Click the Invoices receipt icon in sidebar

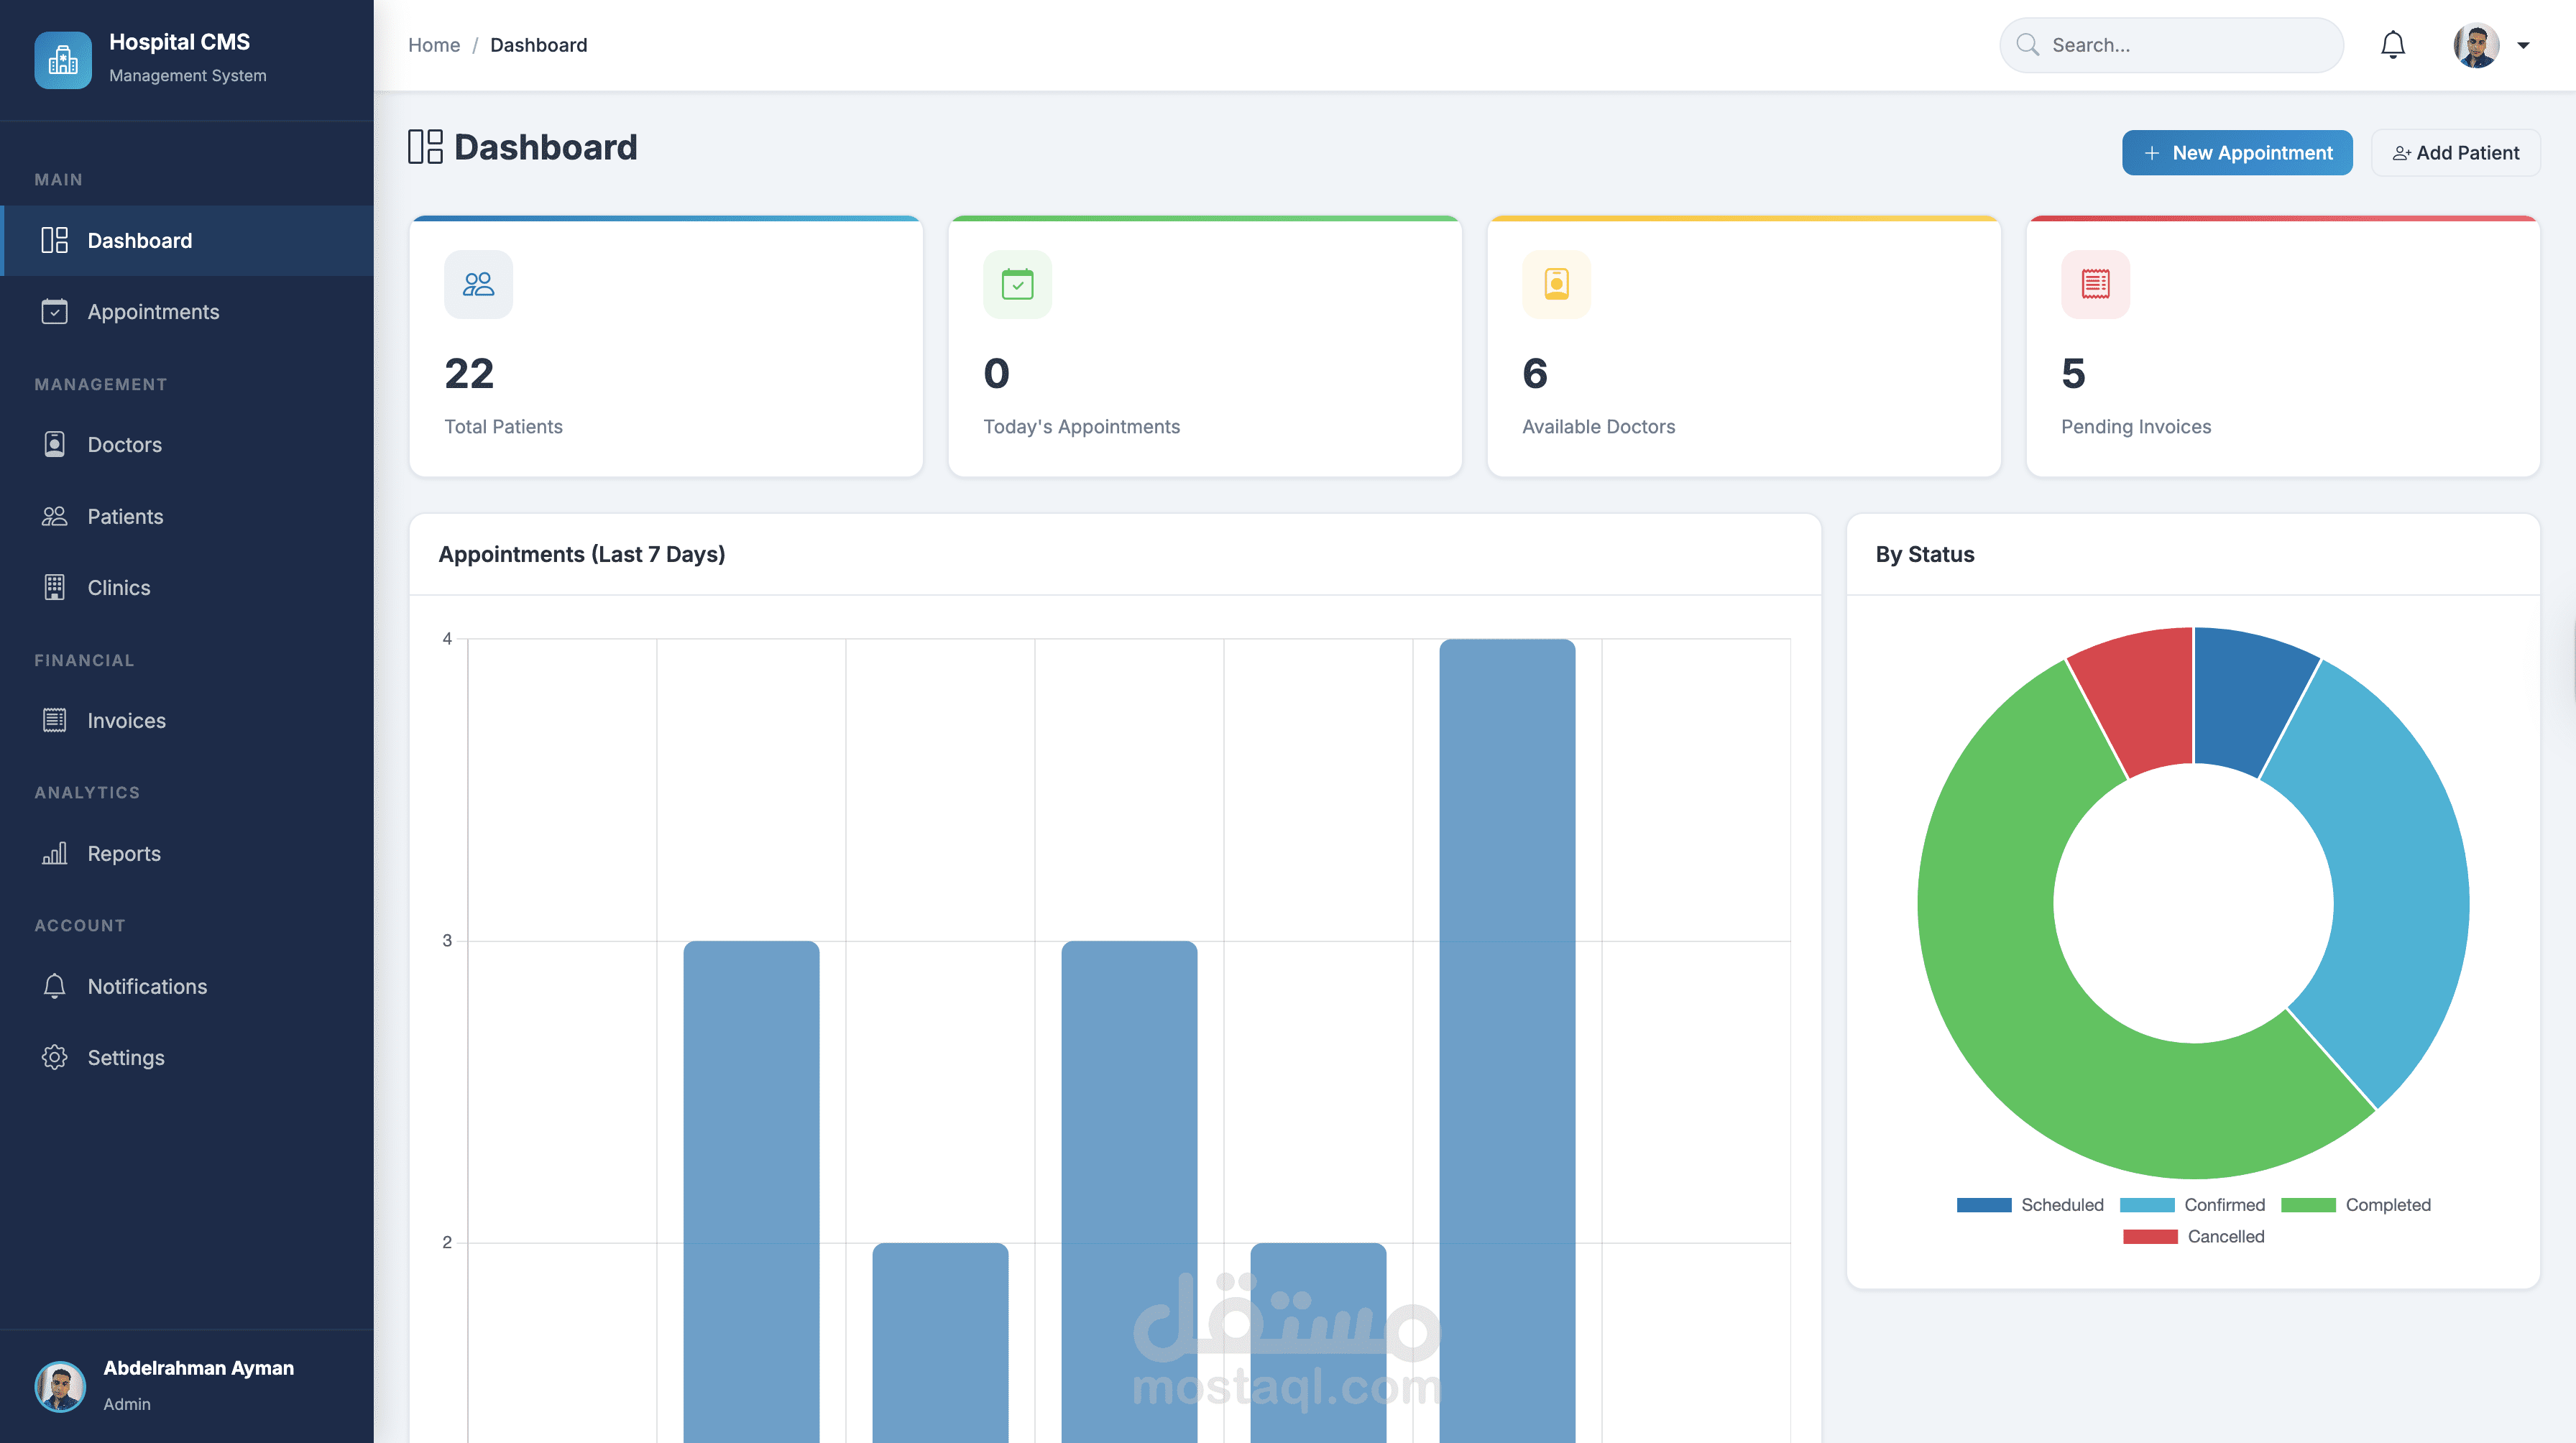coord(54,720)
